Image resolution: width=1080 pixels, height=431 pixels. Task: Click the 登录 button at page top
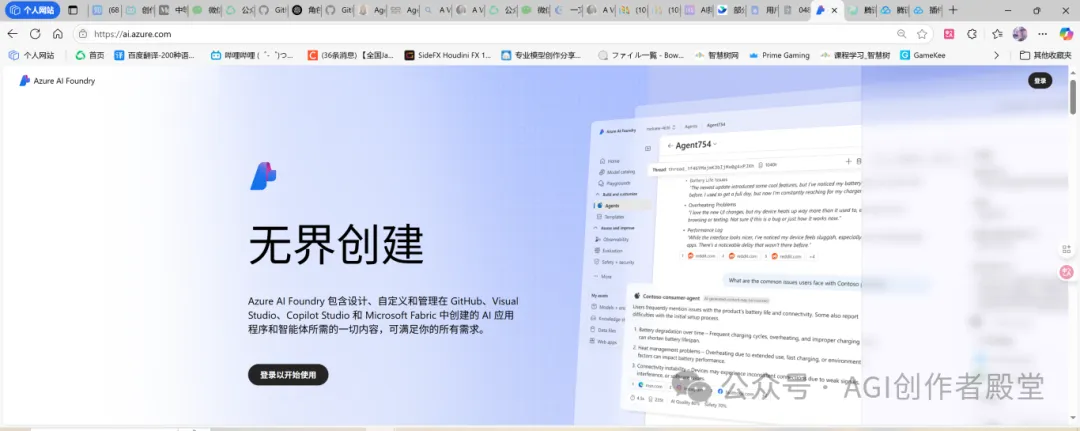click(1040, 81)
